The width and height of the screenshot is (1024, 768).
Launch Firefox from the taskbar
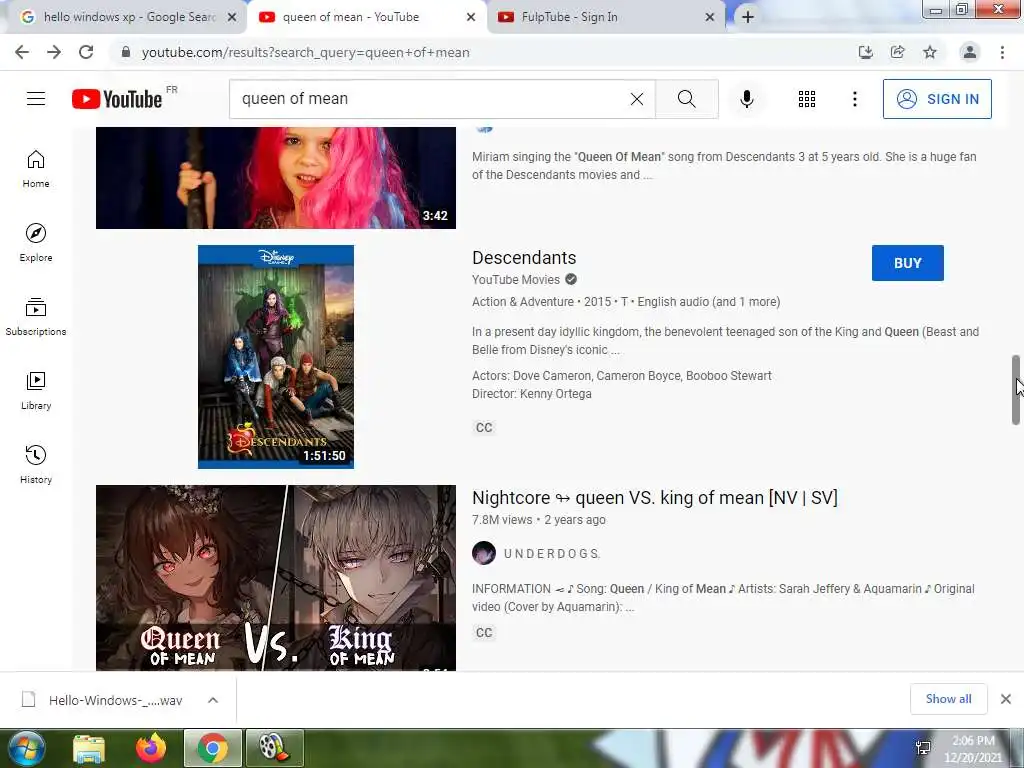pyautogui.click(x=151, y=748)
